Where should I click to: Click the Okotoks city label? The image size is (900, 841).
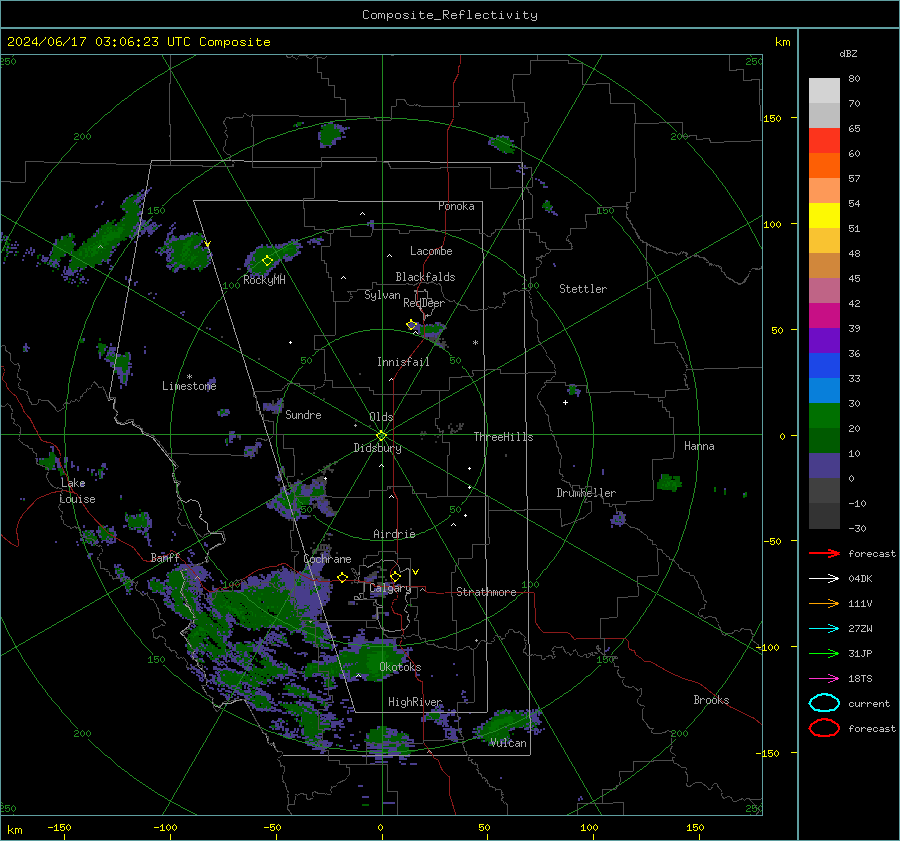(x=400, y=667)
